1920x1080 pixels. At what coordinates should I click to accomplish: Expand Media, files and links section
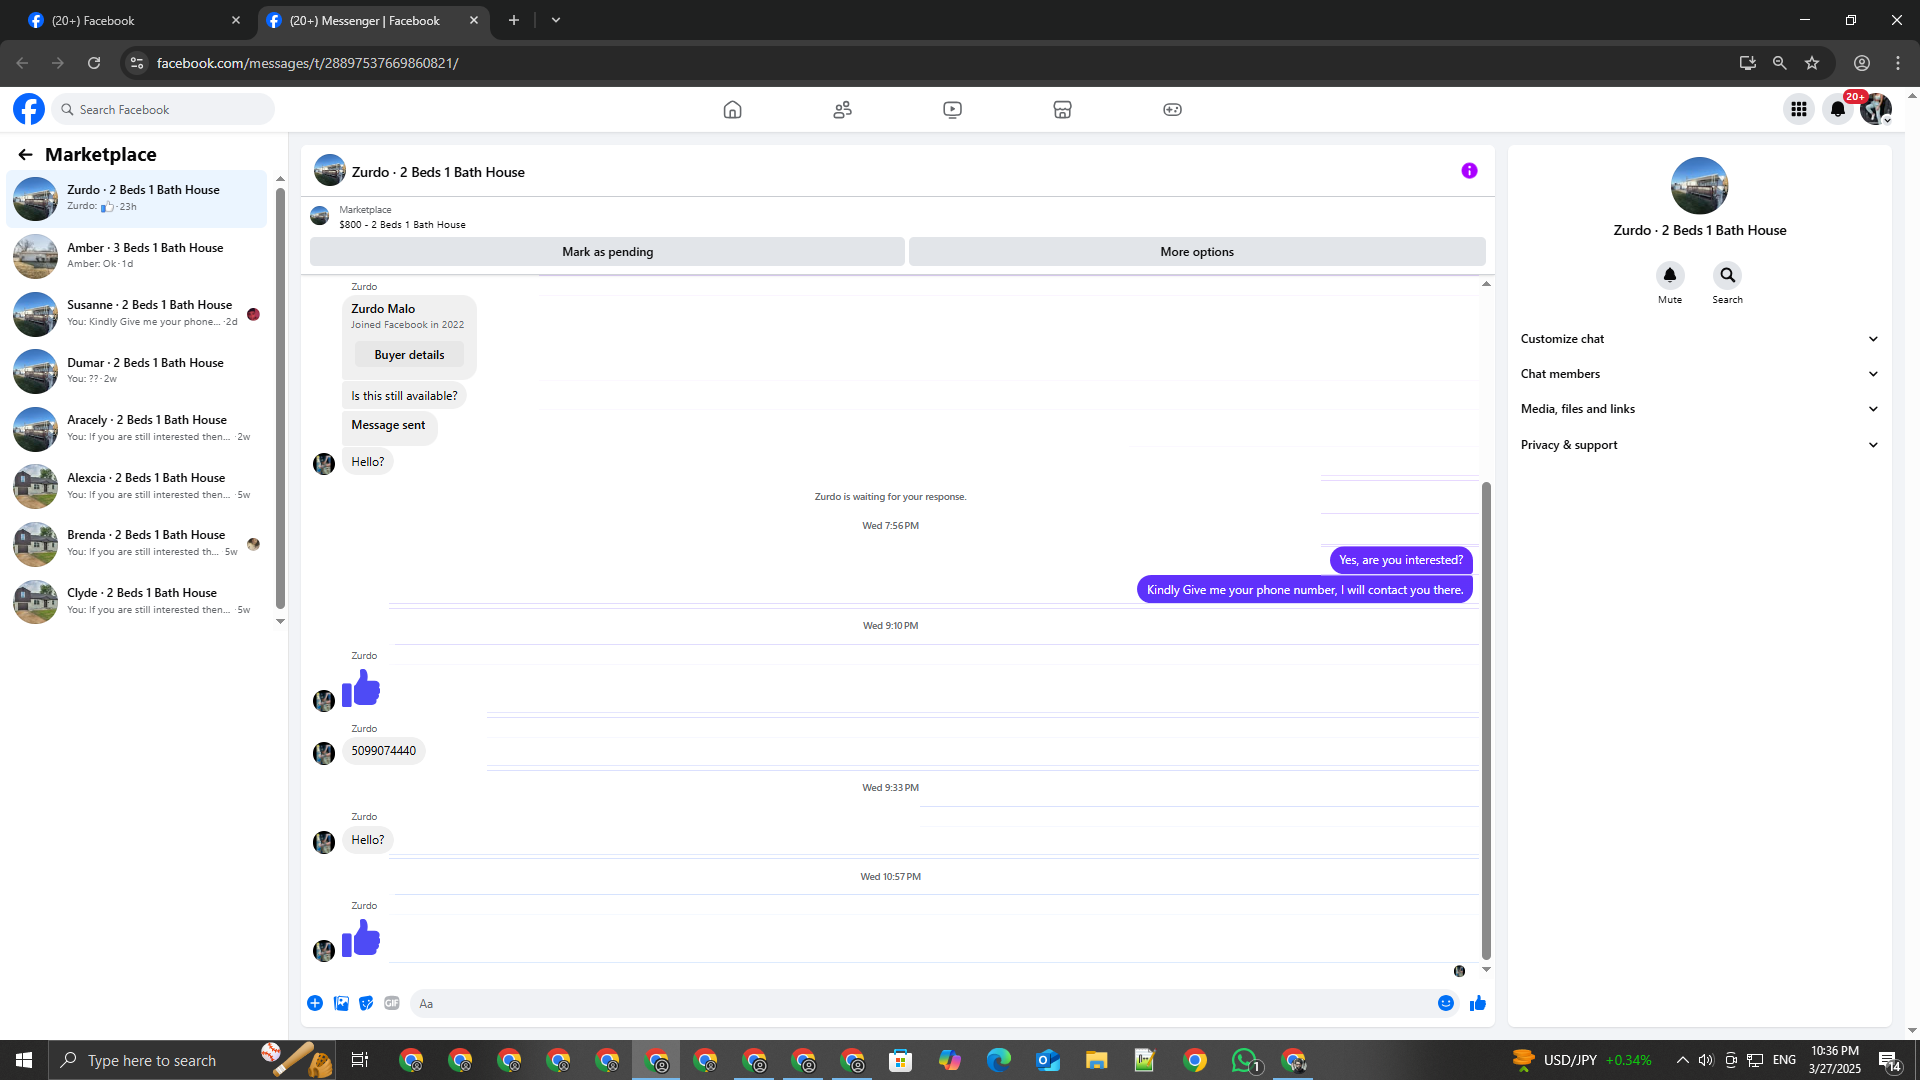click(1699, 409)
